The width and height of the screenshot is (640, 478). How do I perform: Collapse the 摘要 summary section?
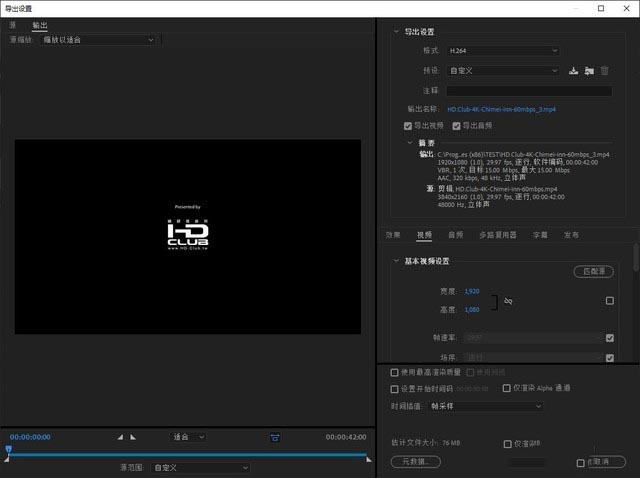[410, 142]
